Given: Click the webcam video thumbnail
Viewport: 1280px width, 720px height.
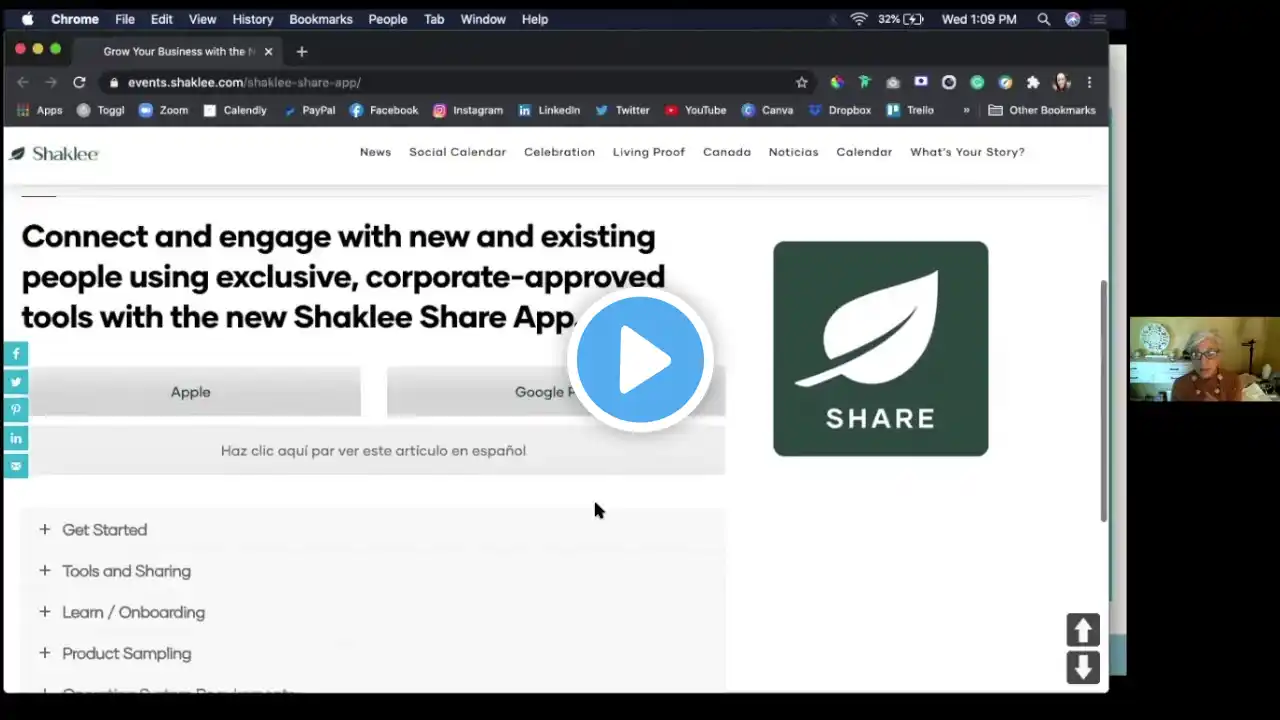Looking at the screenshot, I should [1204, 359].
